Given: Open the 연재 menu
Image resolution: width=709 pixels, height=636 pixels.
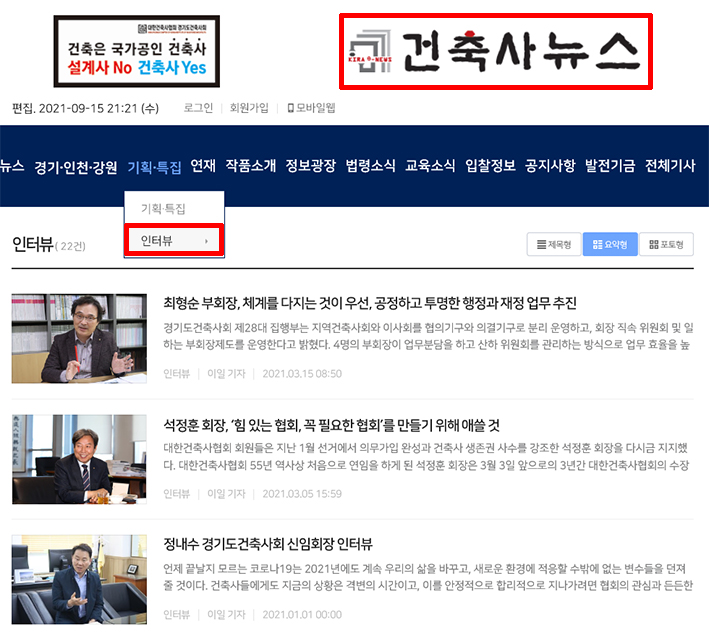Looking at the screenshot, I should [203, 165].
